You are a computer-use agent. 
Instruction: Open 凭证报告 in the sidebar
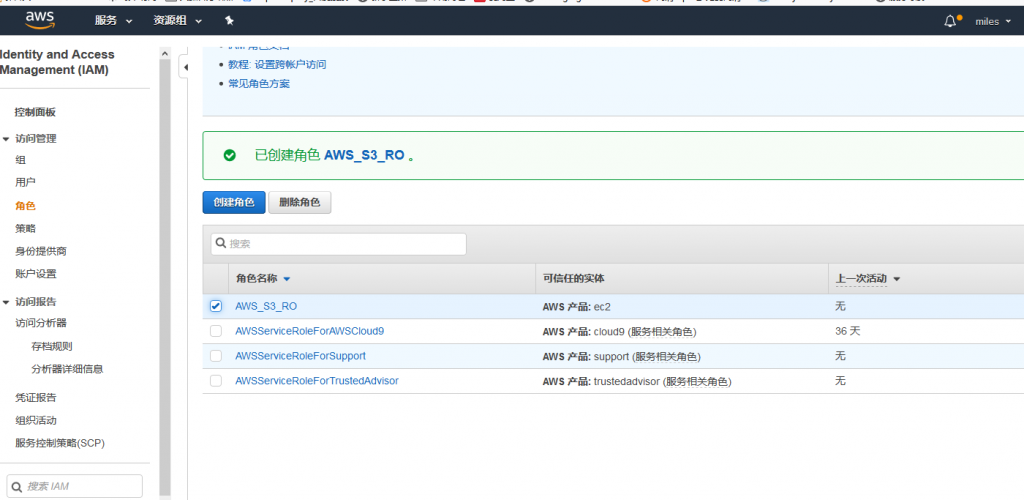point(35,398)
